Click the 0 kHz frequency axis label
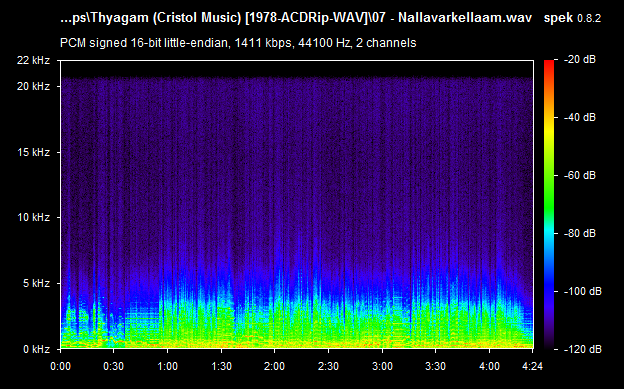Image resolution: width=624 pixels, height=389 pixels. click(36, 349)
